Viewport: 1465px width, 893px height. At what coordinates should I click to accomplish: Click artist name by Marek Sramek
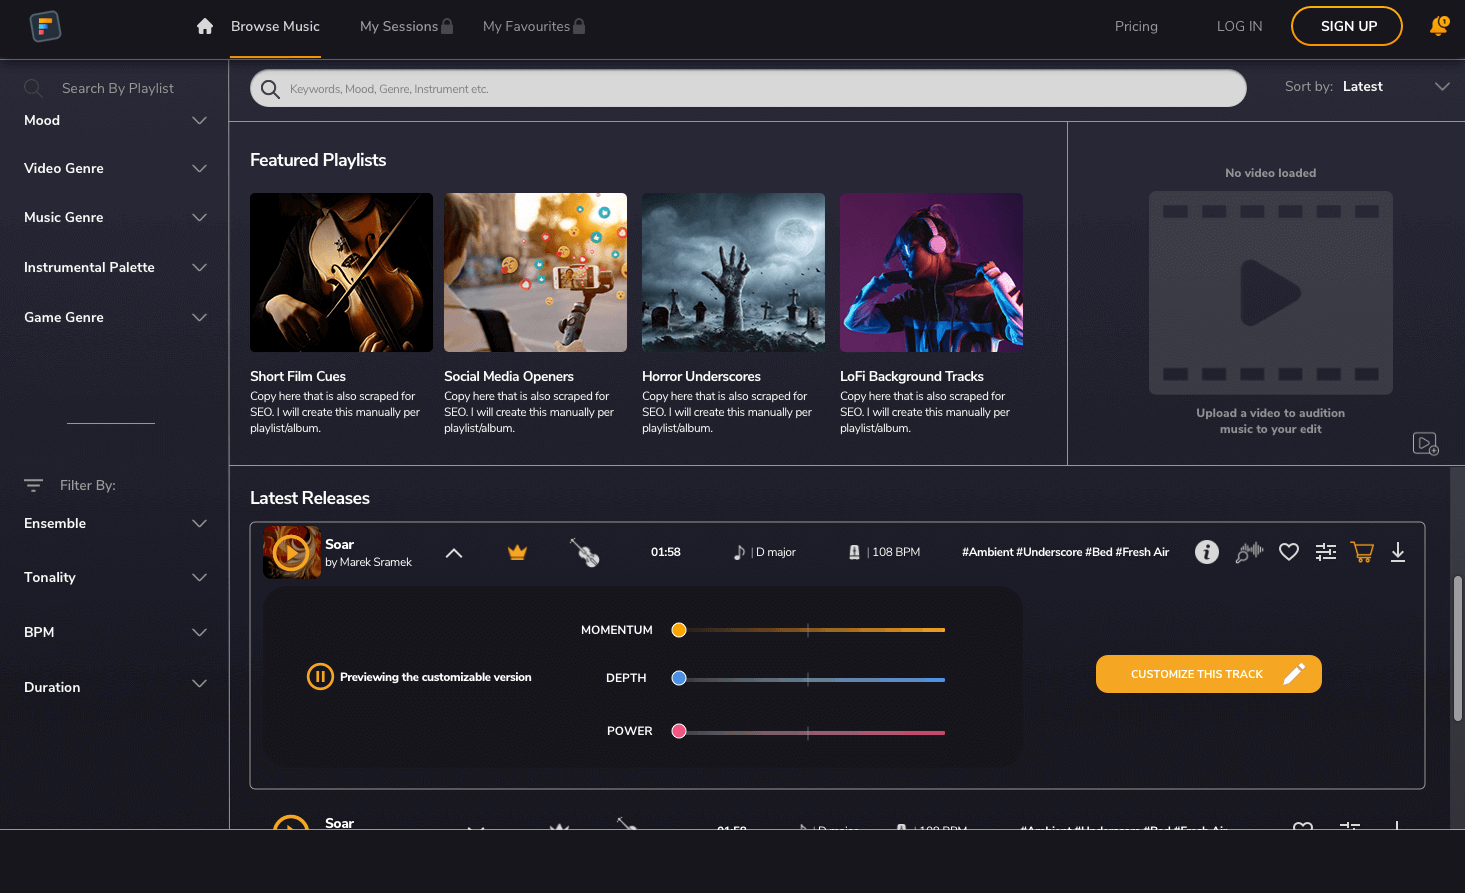[368, 562]
